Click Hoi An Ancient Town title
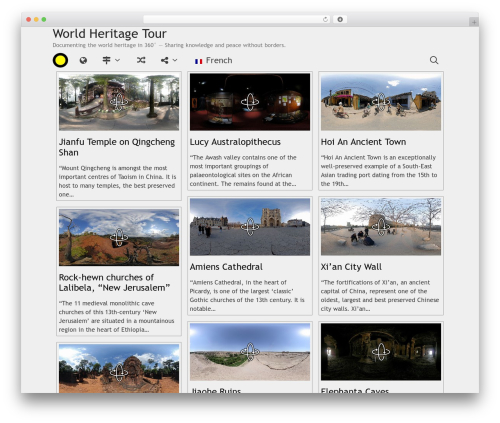The image size is (500, 423). 363,142
